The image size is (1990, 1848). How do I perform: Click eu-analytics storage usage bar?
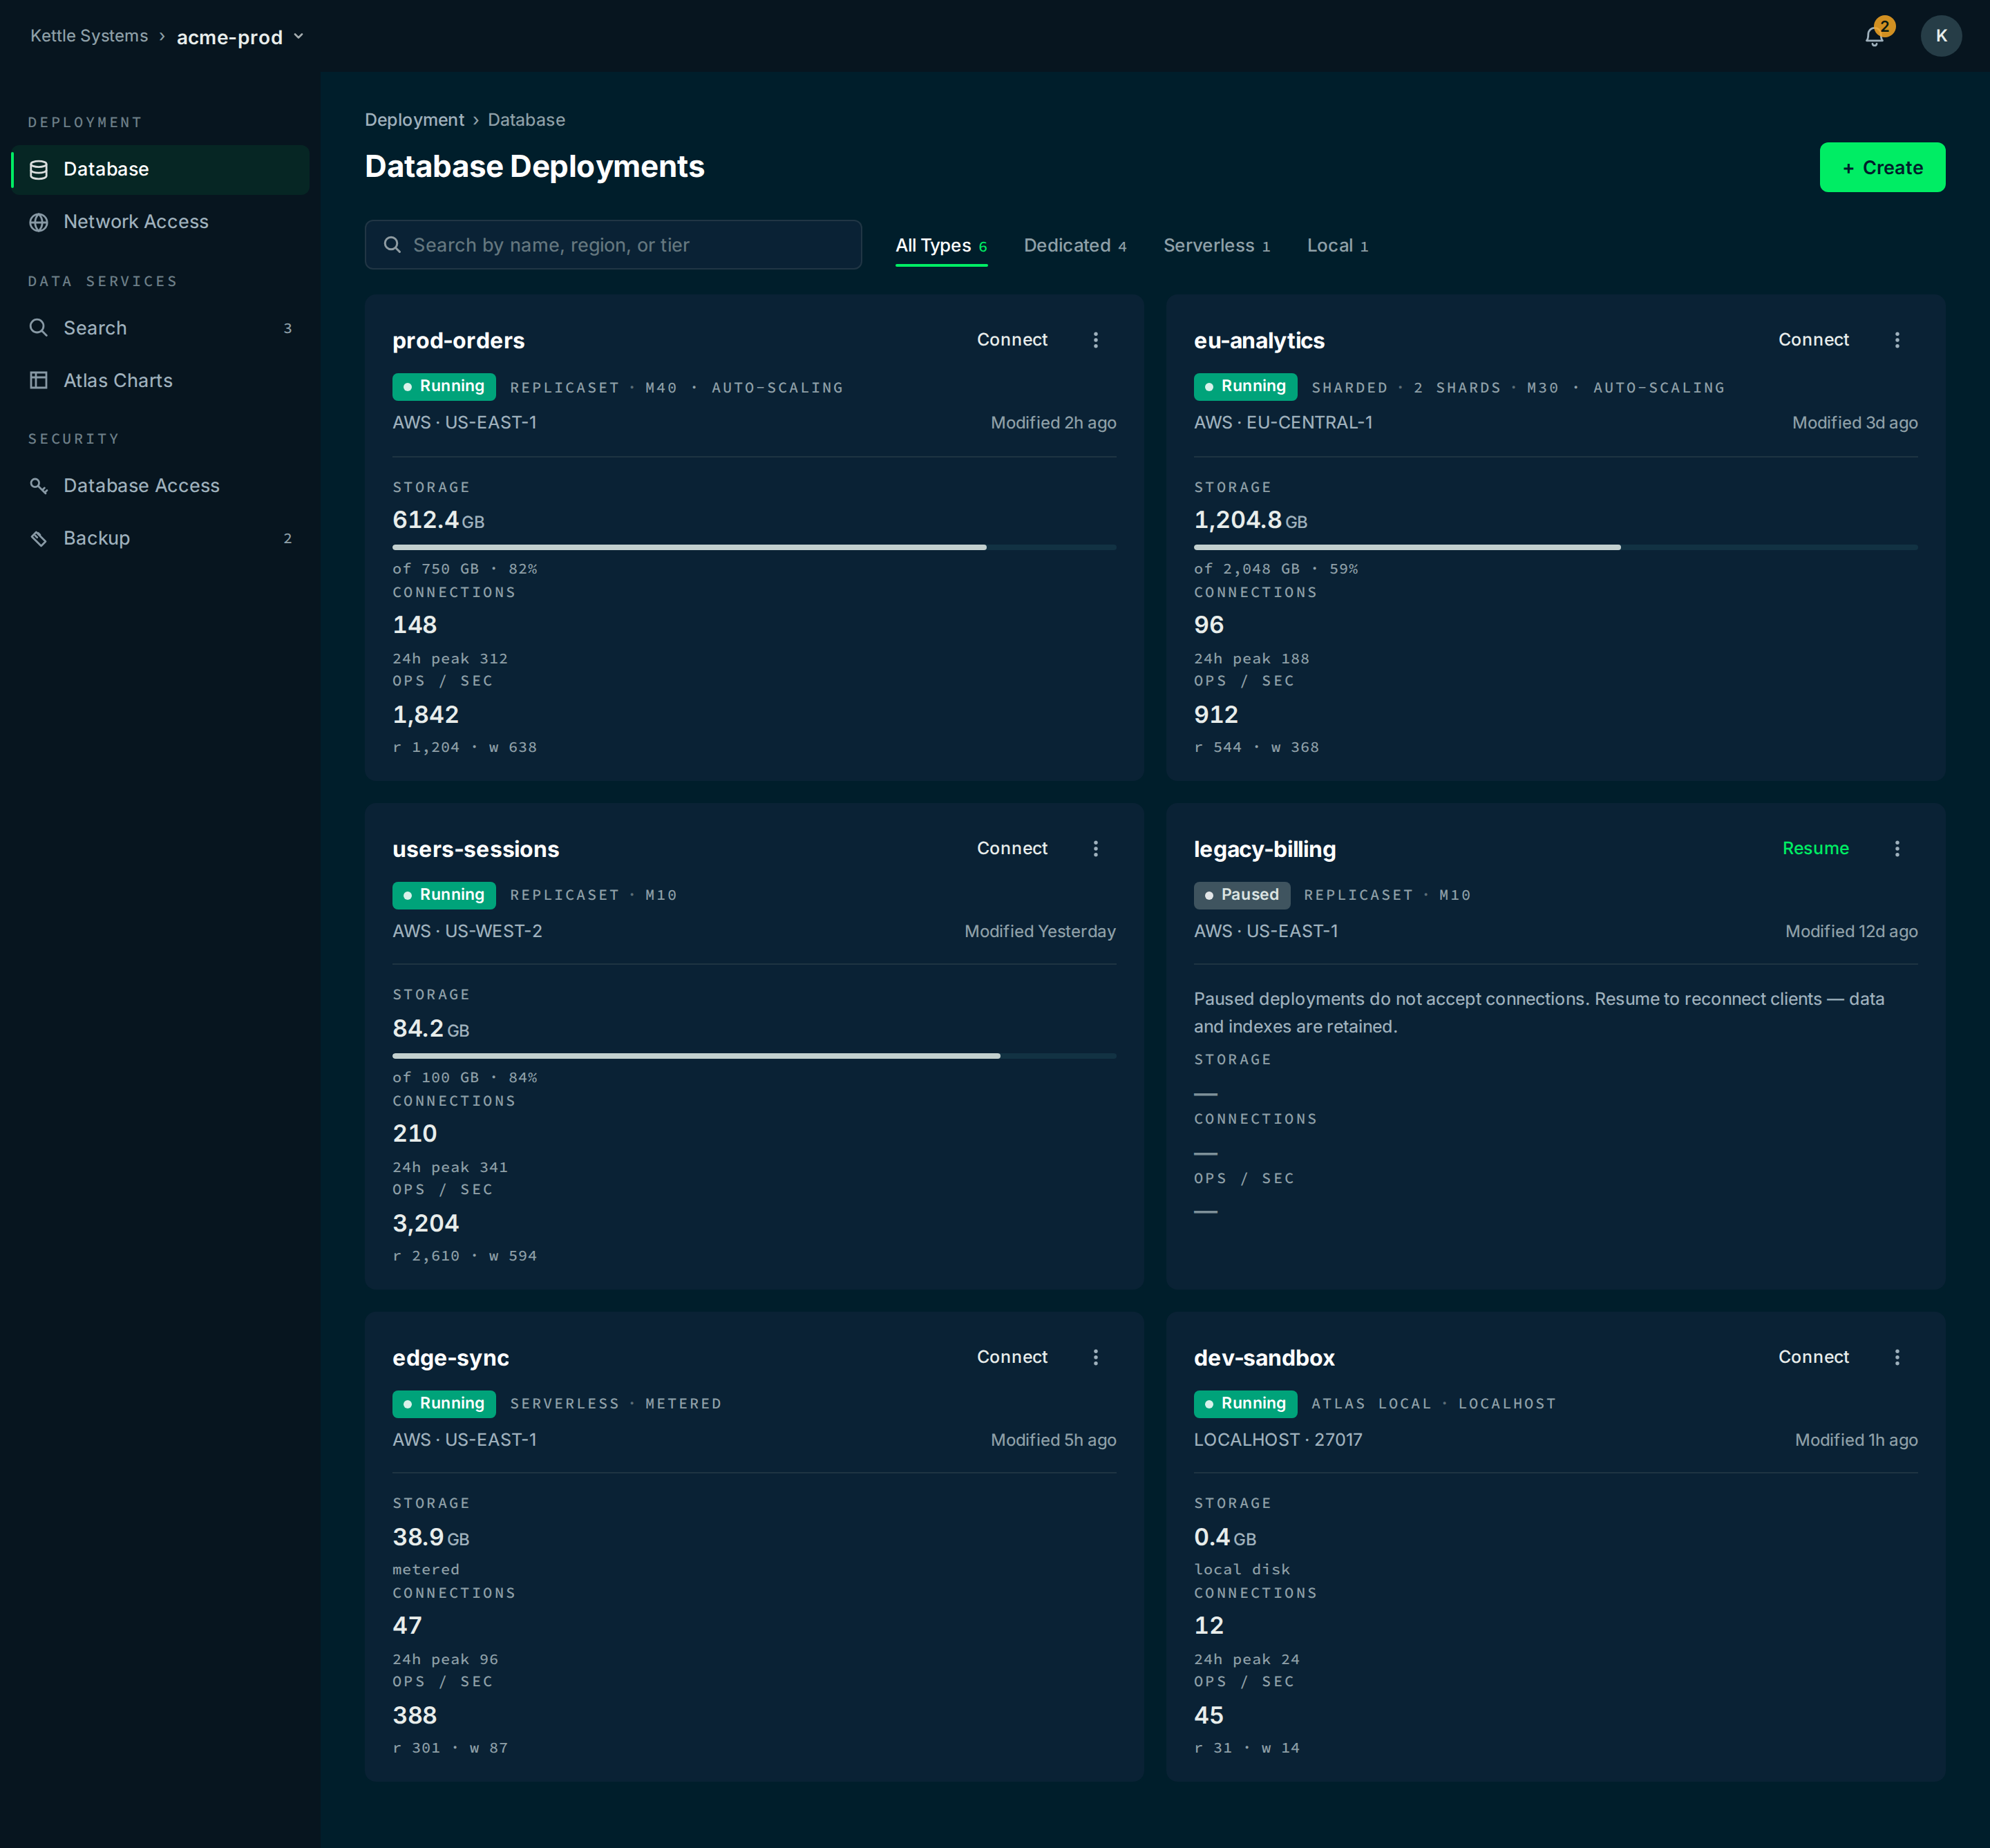click(x=1555, y=547)
